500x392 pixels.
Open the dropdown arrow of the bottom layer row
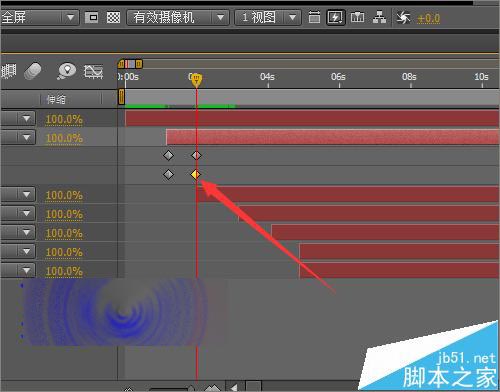pyautogui.click(x=26, y=270)
